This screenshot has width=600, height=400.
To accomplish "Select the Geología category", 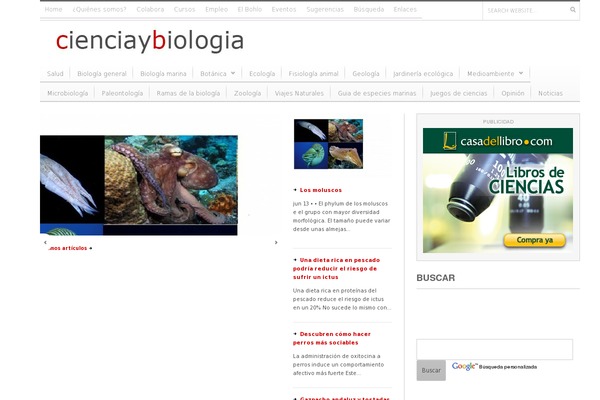I will click(366, 73).
